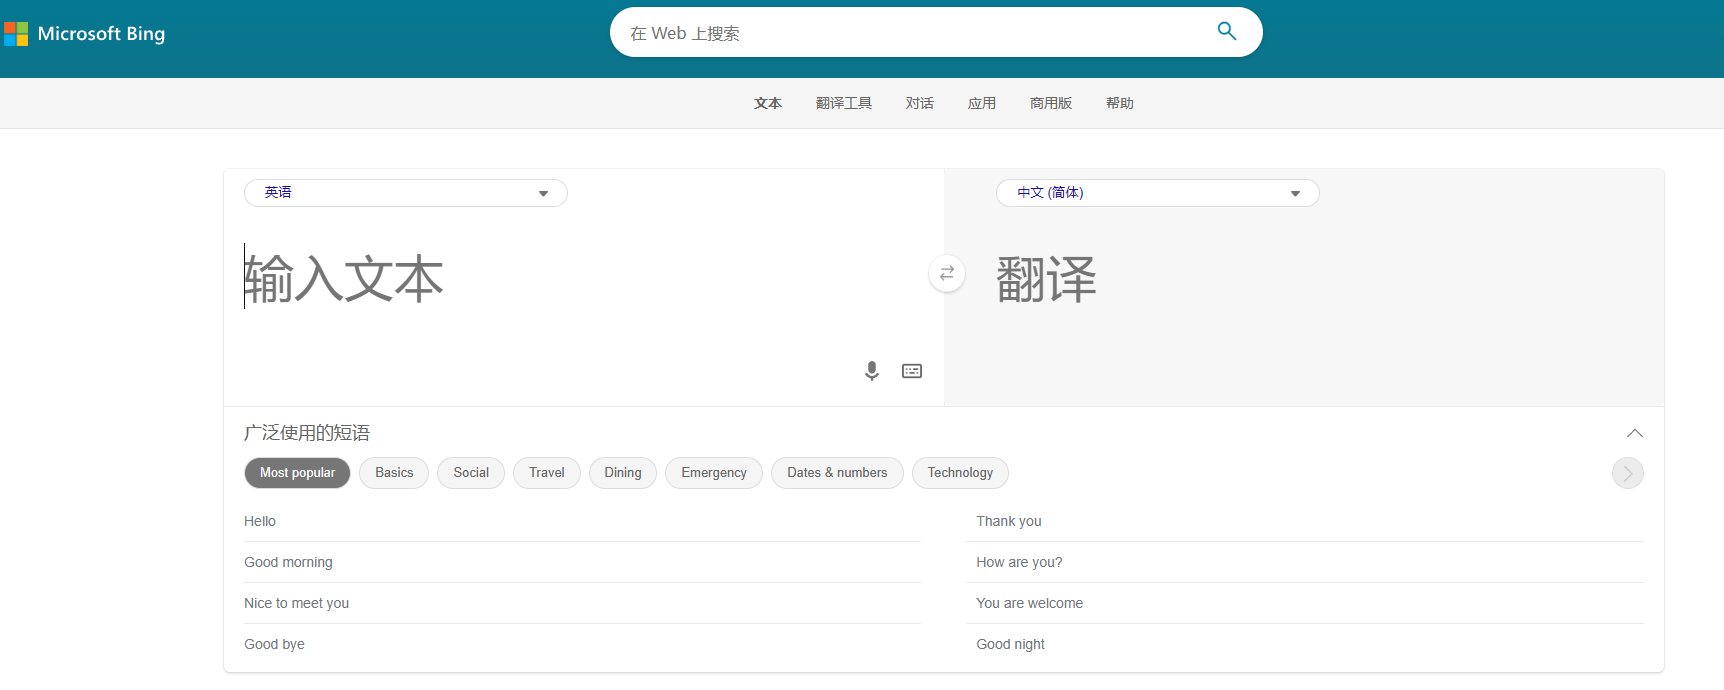
Task: Click the swap languages icon
Action: (x=947, y=273)
